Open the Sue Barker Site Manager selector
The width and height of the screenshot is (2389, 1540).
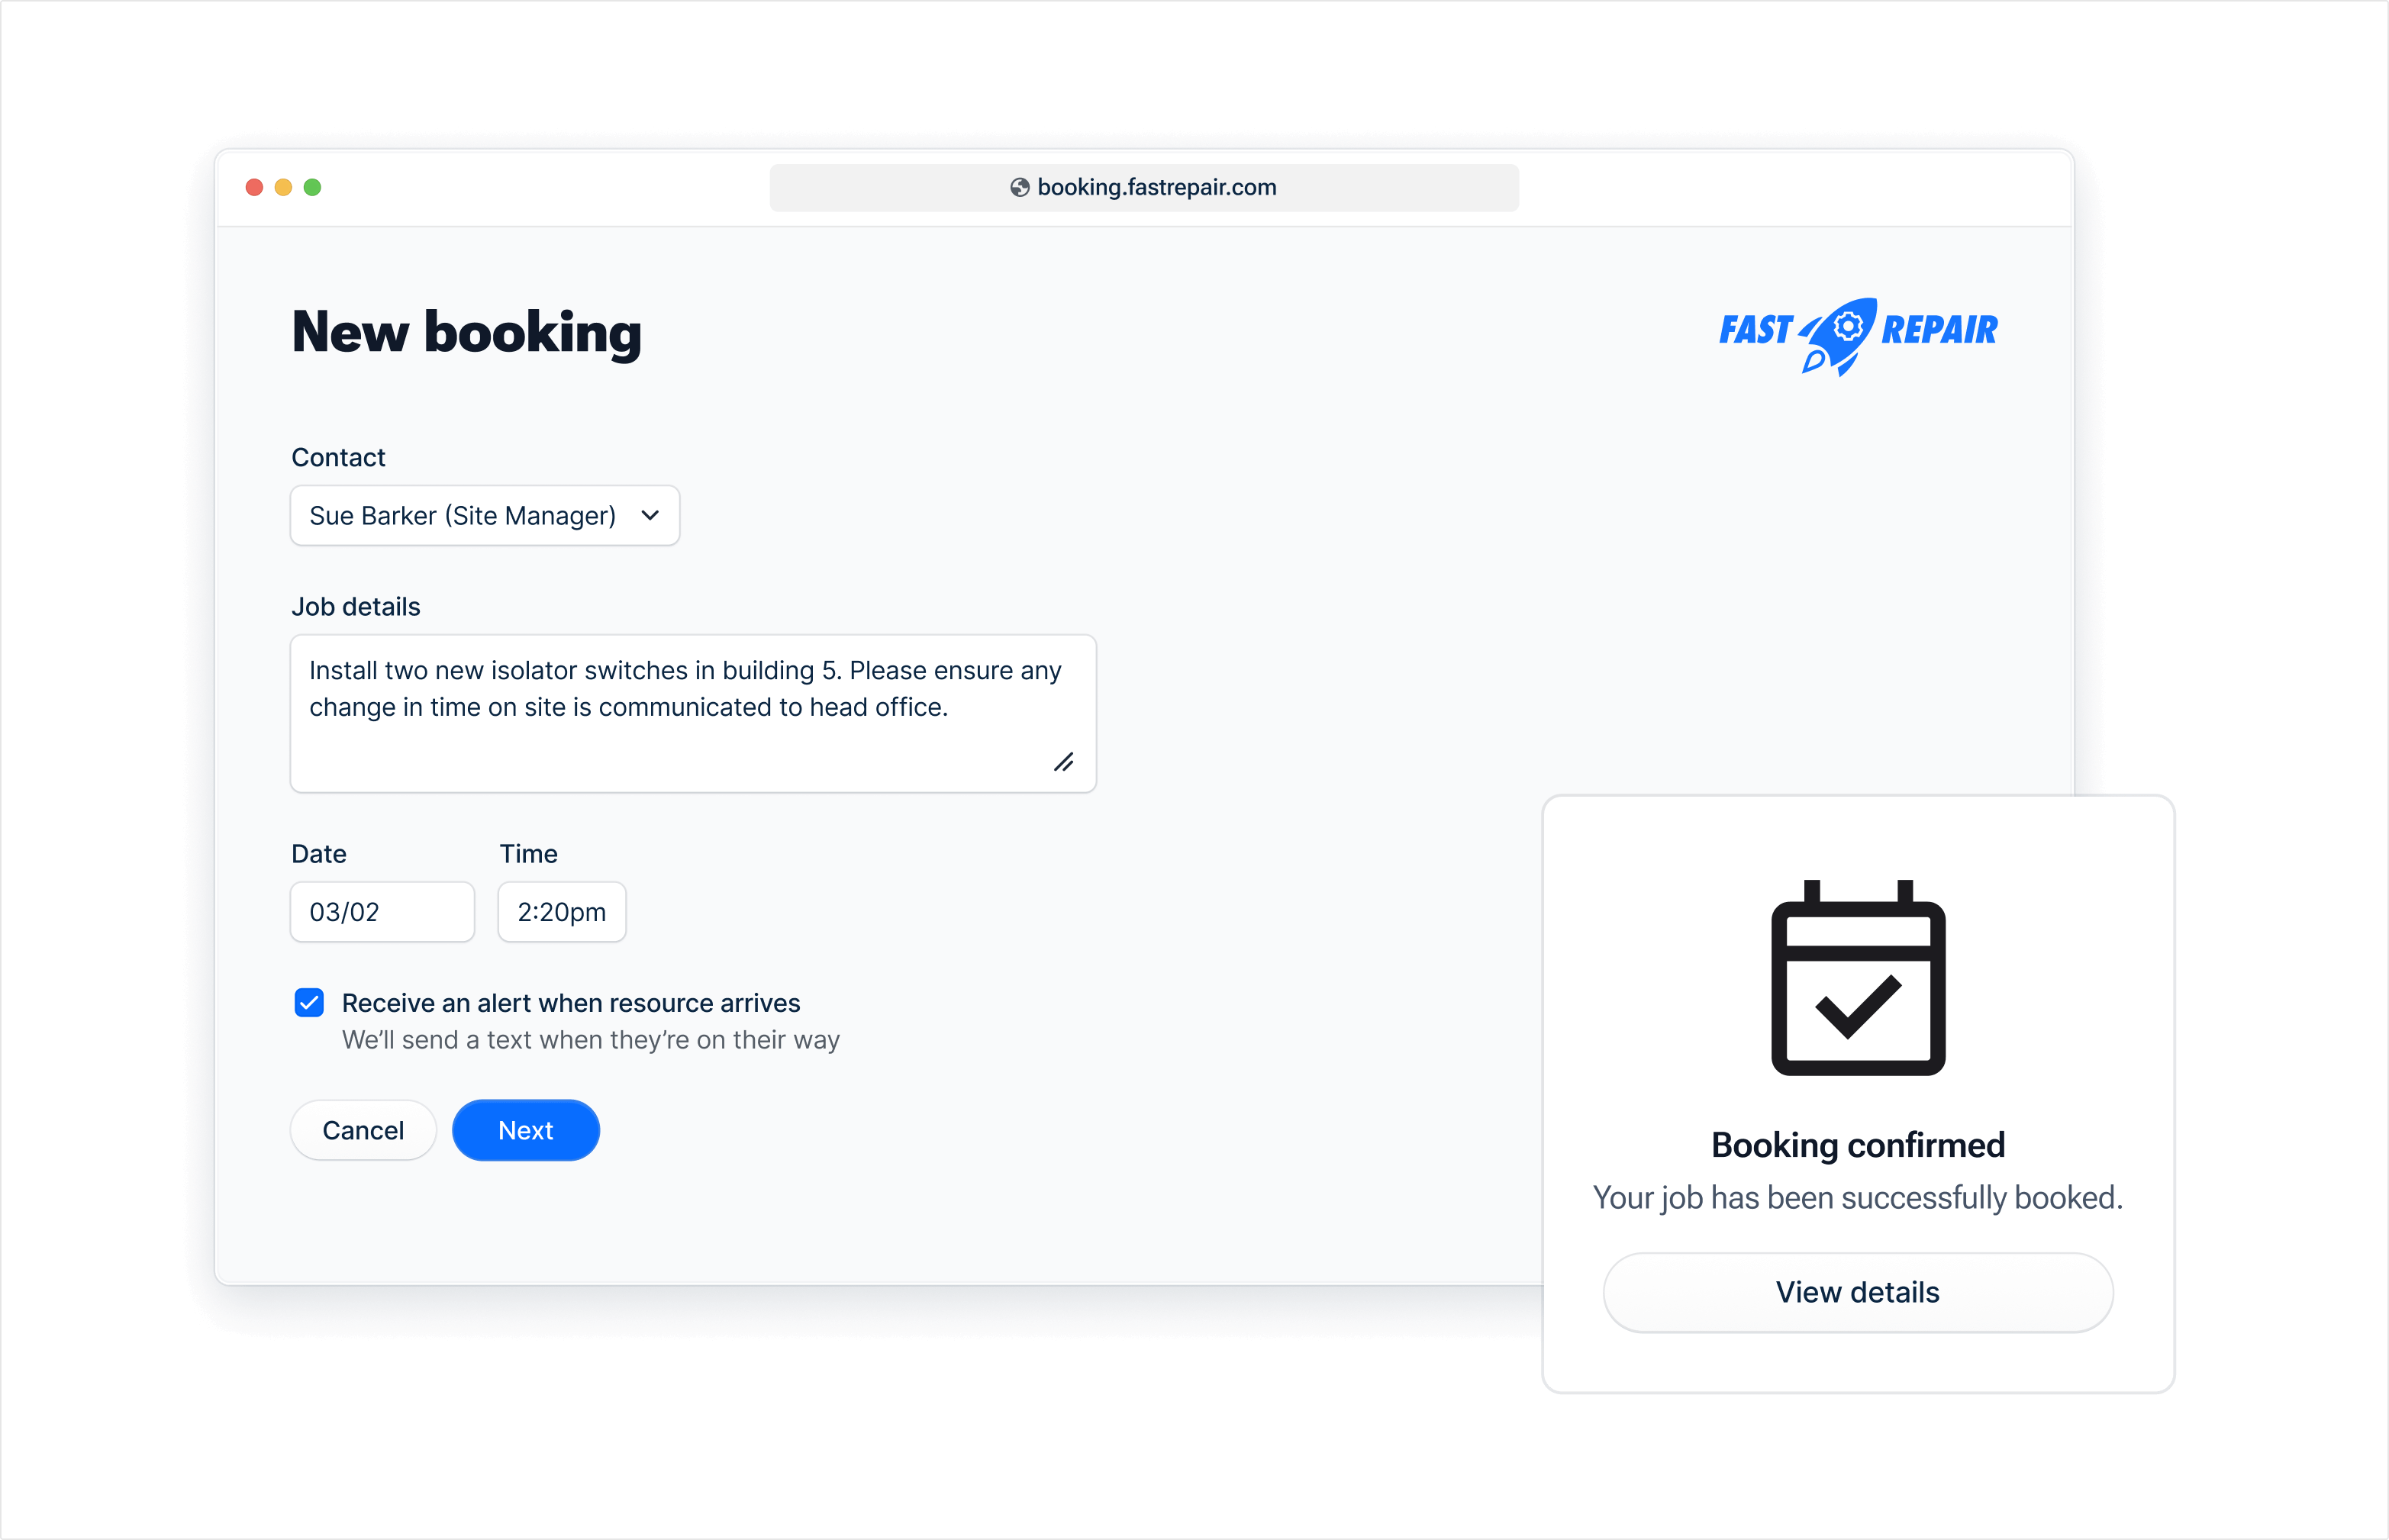tap(482, 515)
